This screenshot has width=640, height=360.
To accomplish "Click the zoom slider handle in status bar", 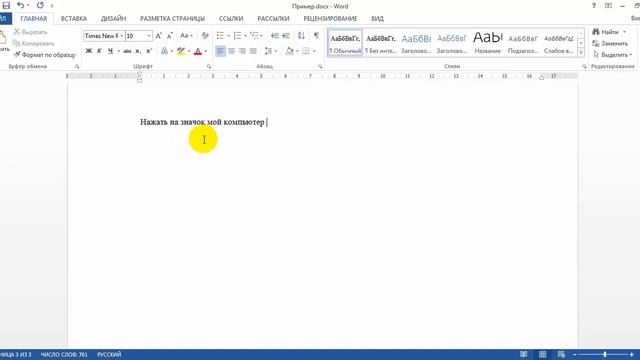I will (x=604, y=354).
